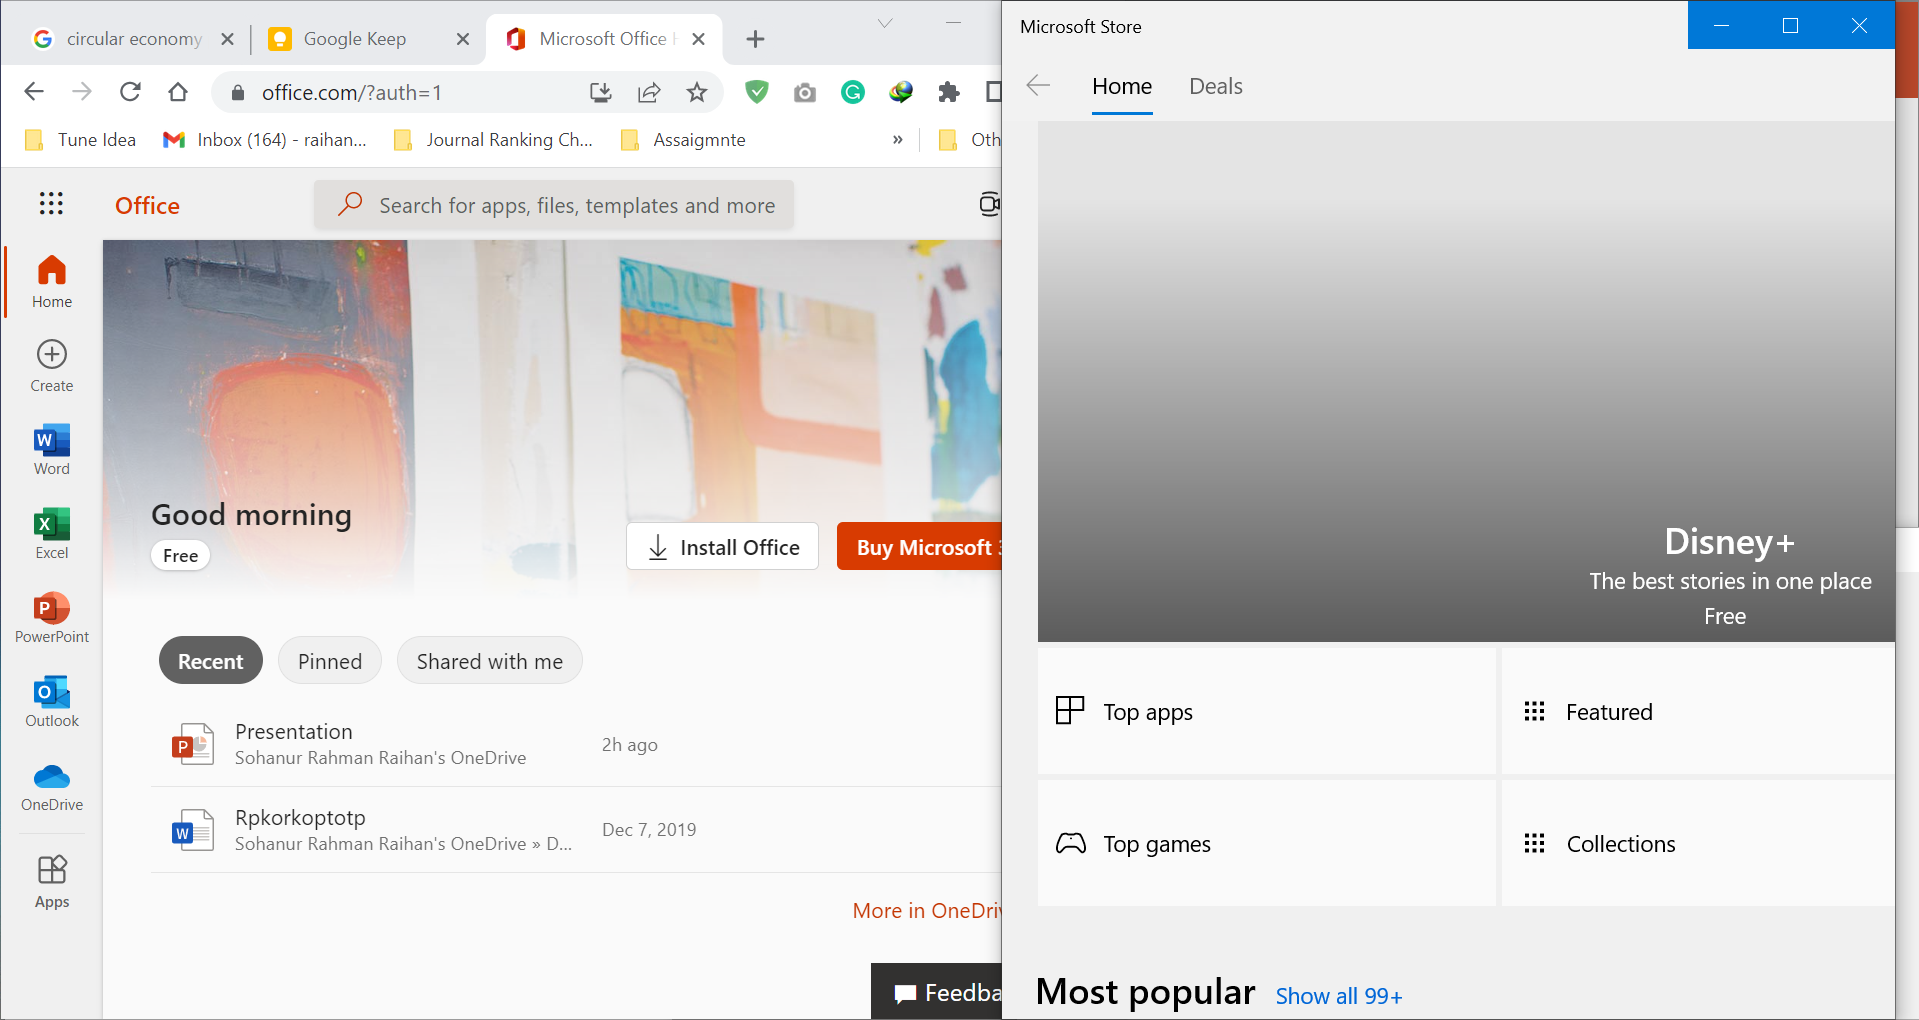The image size is (1919, 1020).
Task: Select the Microsoft Office browser tab
Action: pos(605,39)
